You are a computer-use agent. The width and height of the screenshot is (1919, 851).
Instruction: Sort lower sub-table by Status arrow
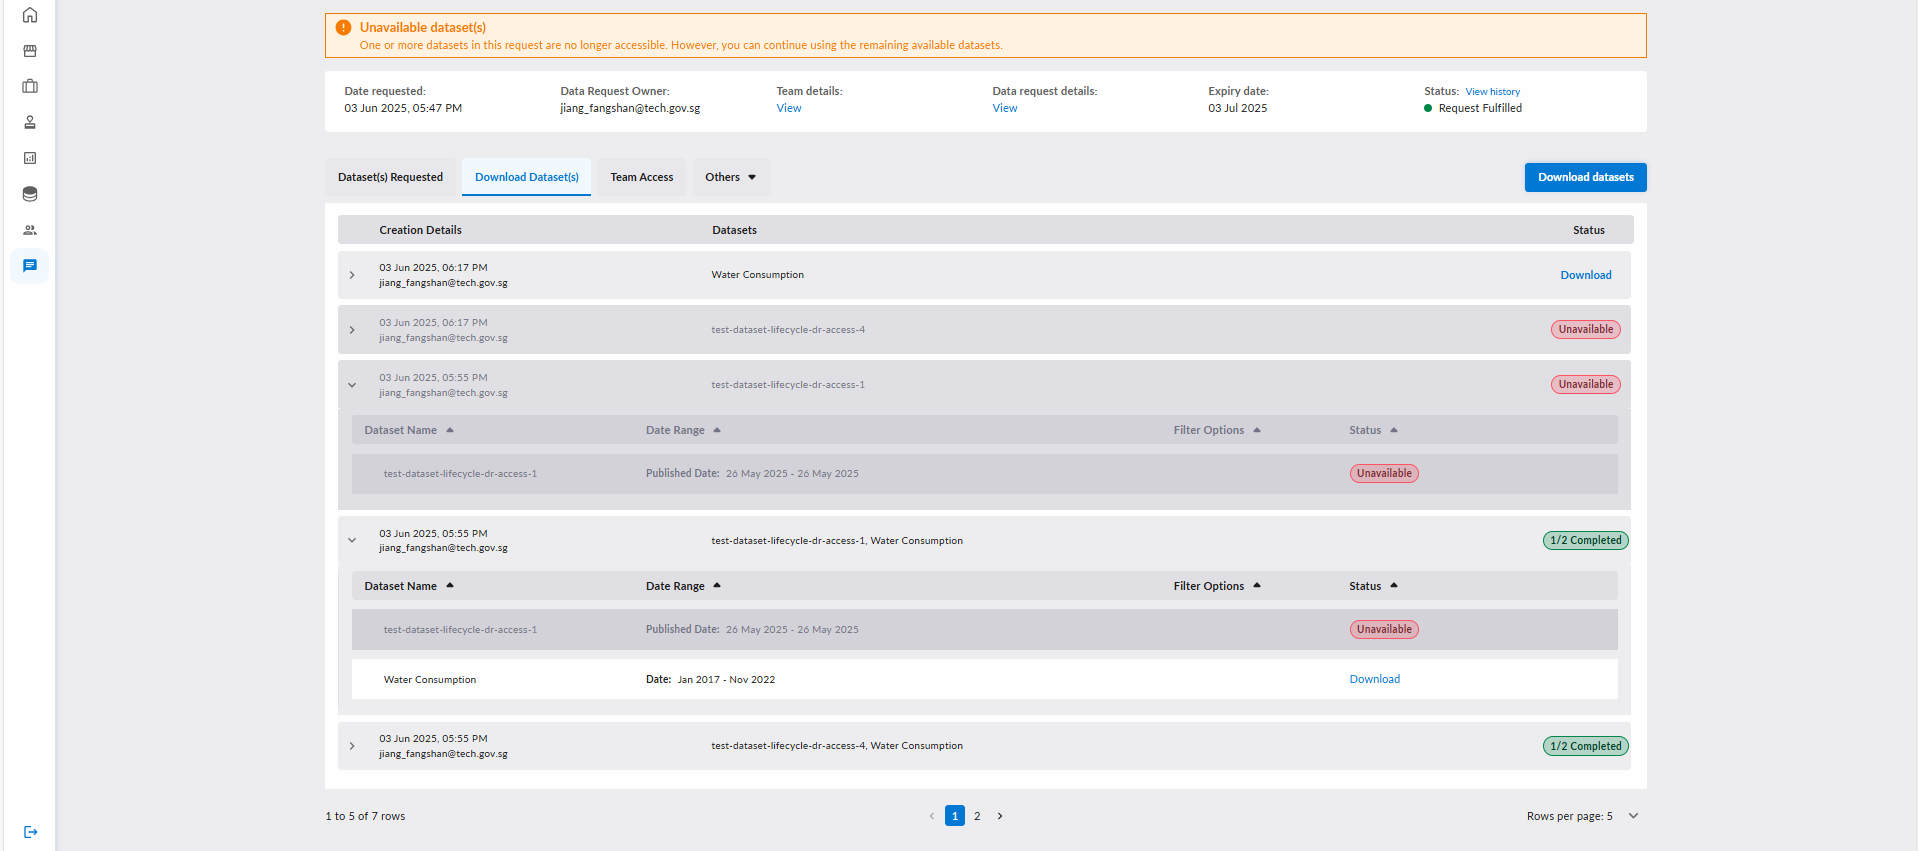[1394, 586]
